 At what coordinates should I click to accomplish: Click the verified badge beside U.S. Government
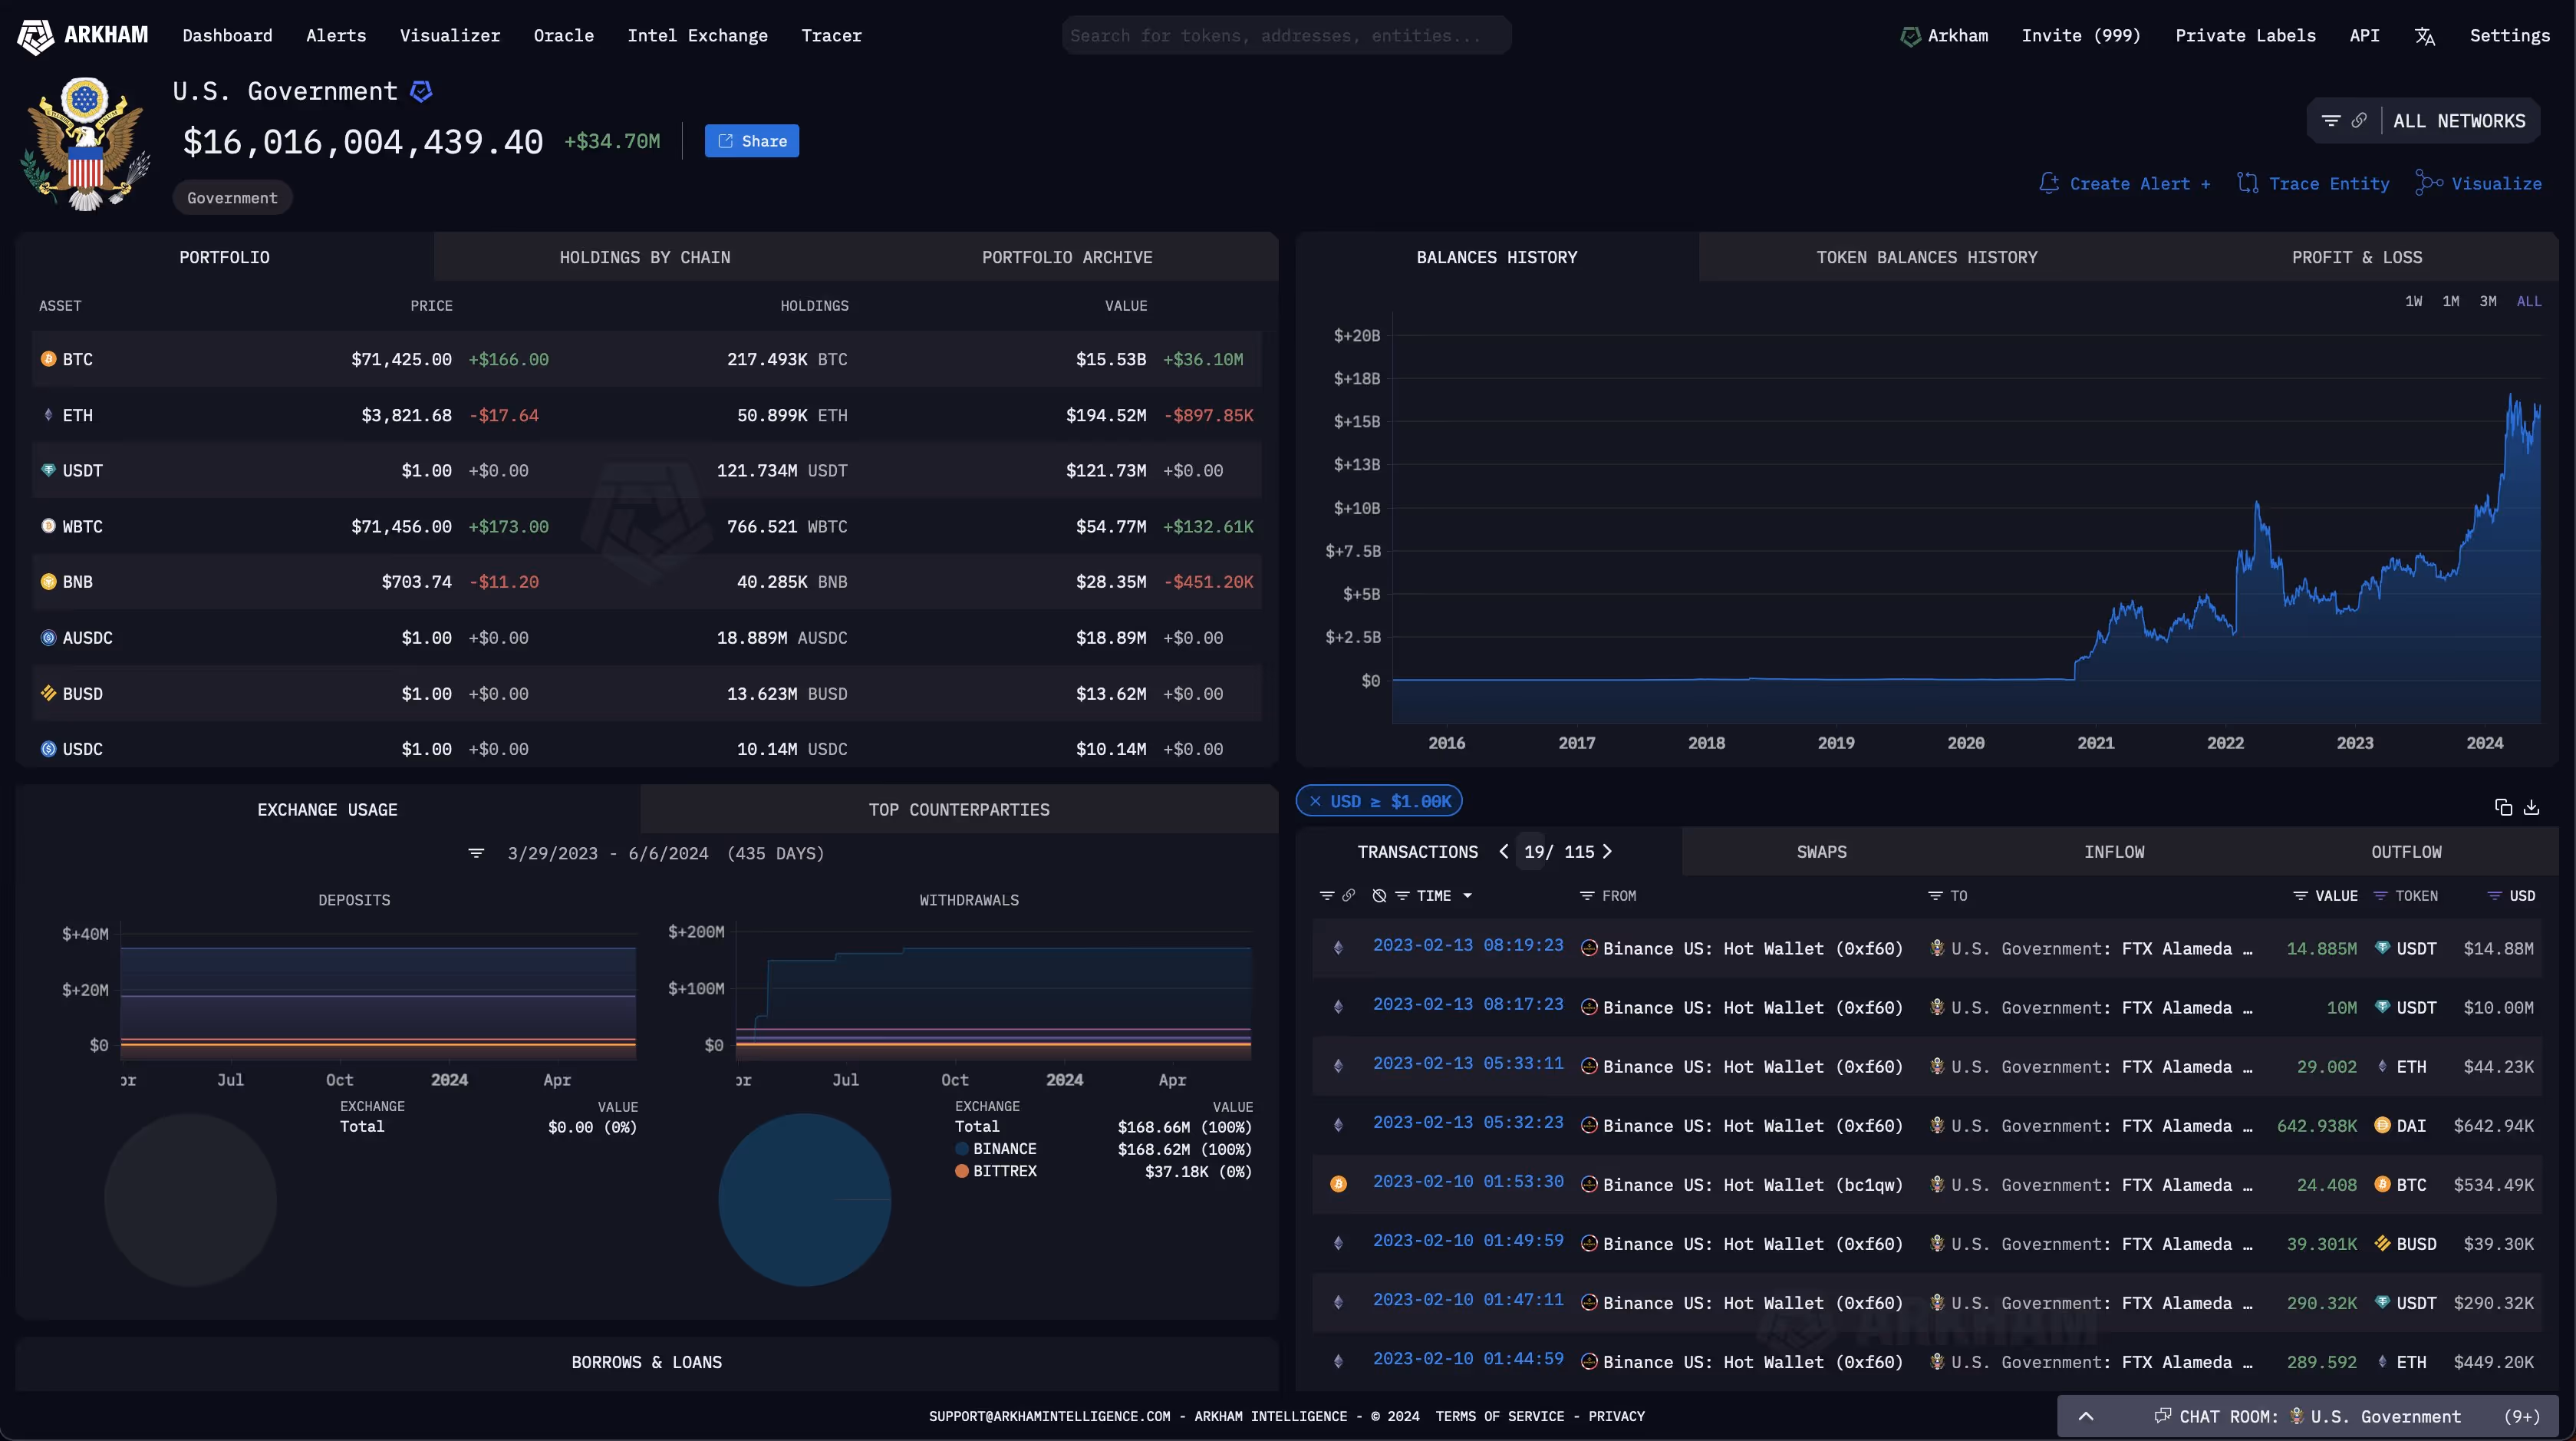[x=421, y=91]
